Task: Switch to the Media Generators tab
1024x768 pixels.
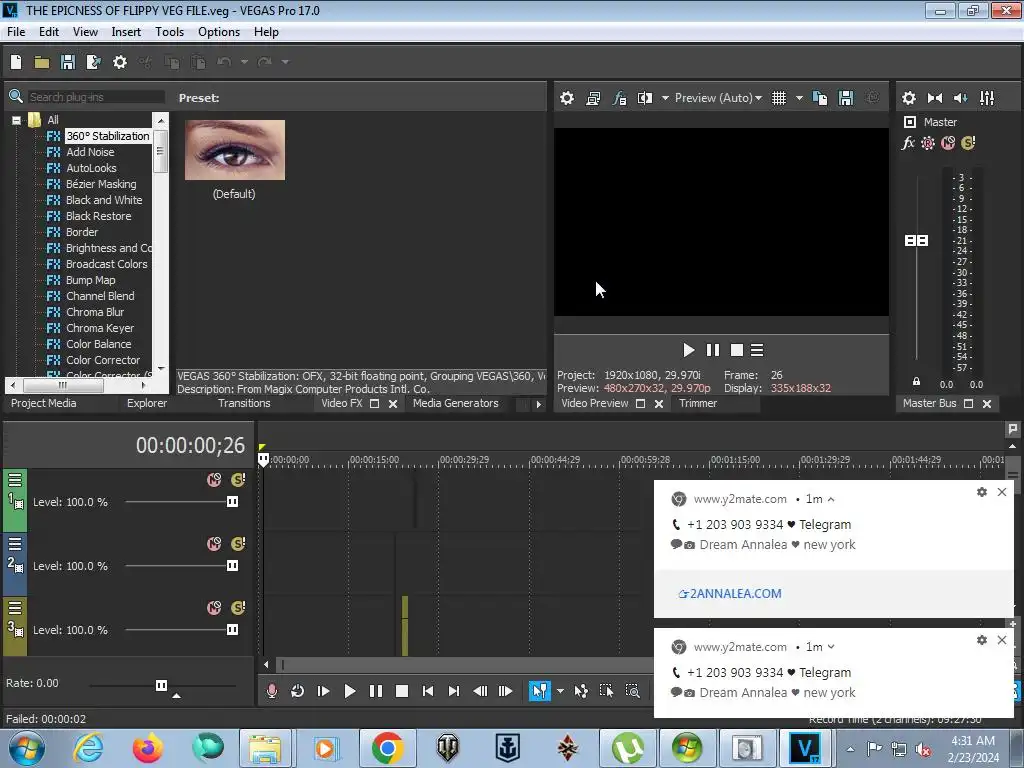Action: coord(455,404)
